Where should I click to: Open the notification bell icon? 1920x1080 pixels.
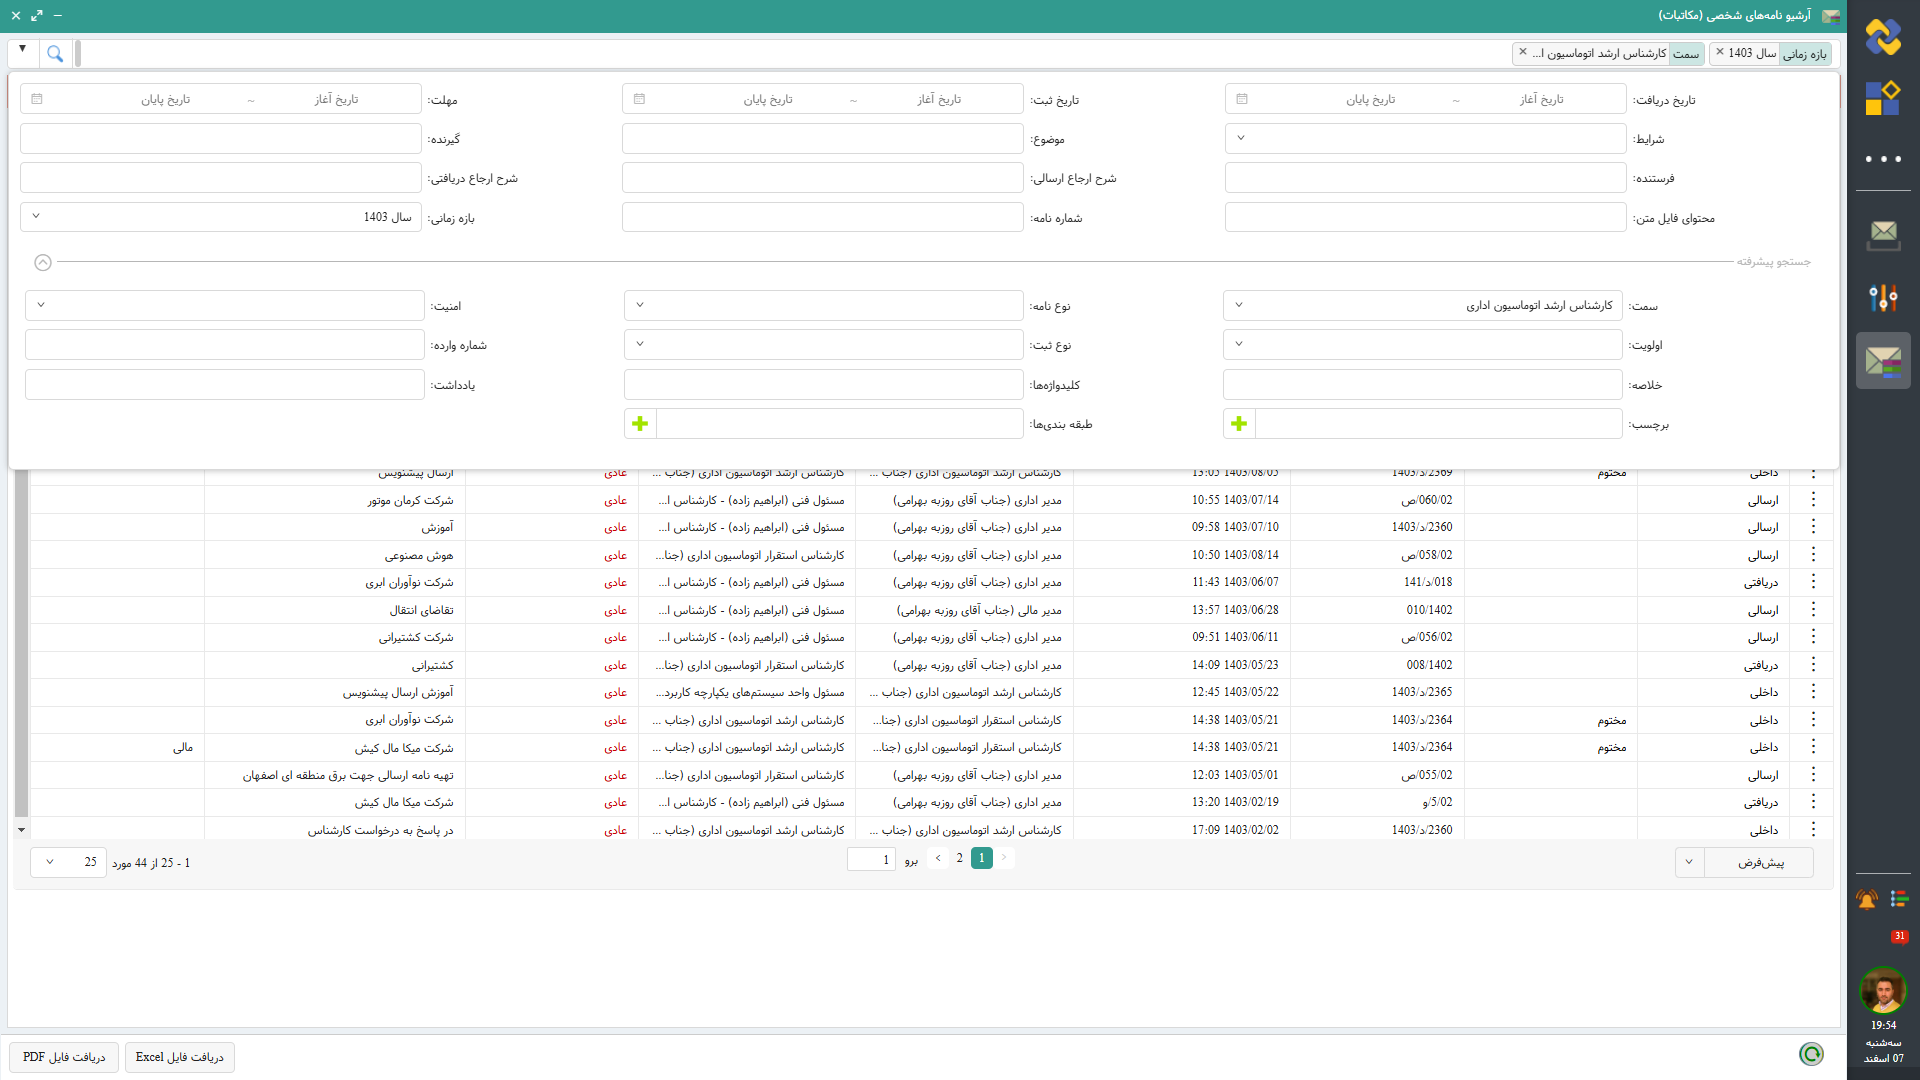[1866, 899]
